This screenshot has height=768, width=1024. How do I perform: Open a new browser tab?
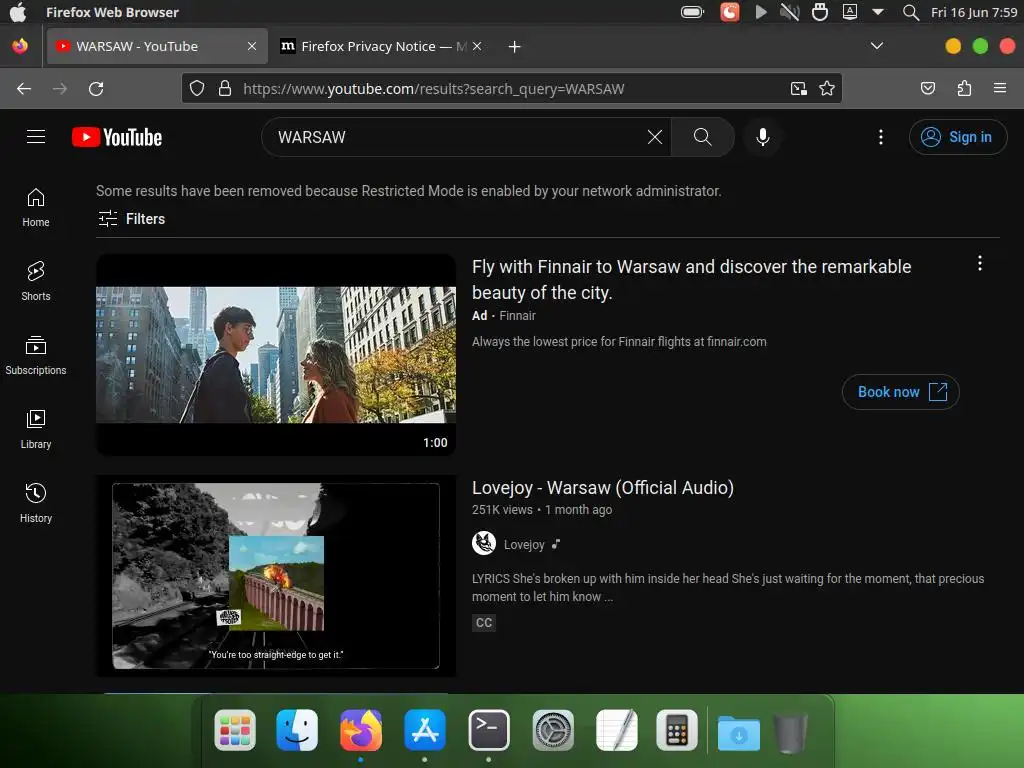pyautogui.click(x=515, y=46)
